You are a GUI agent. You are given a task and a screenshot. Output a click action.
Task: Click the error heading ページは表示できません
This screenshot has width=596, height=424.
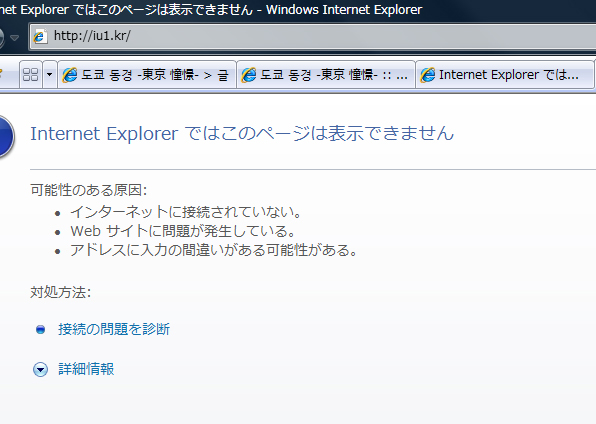242,133
